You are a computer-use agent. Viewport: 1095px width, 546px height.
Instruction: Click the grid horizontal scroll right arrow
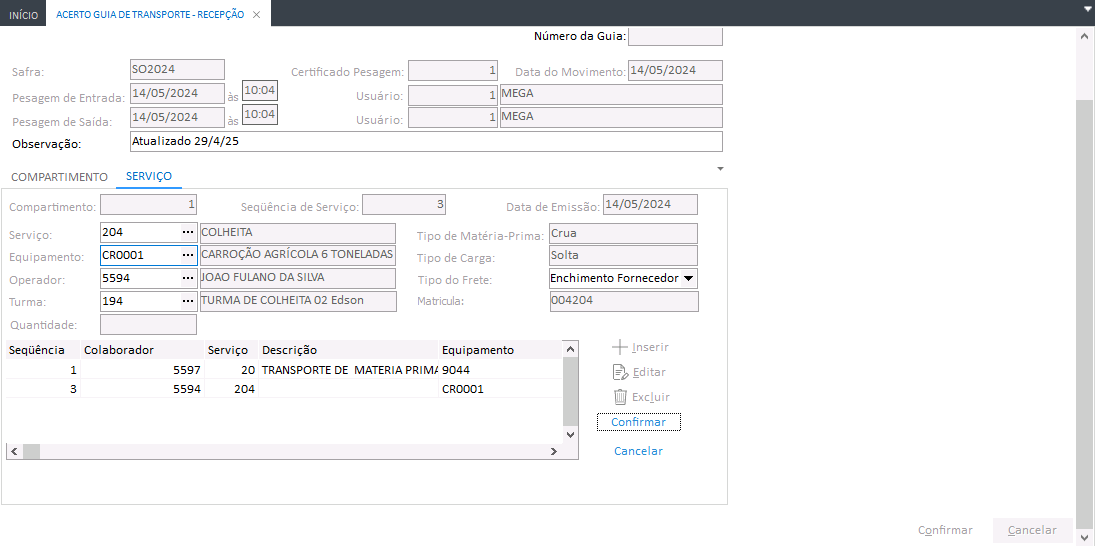pyautogui.click(x=553, y=452)
